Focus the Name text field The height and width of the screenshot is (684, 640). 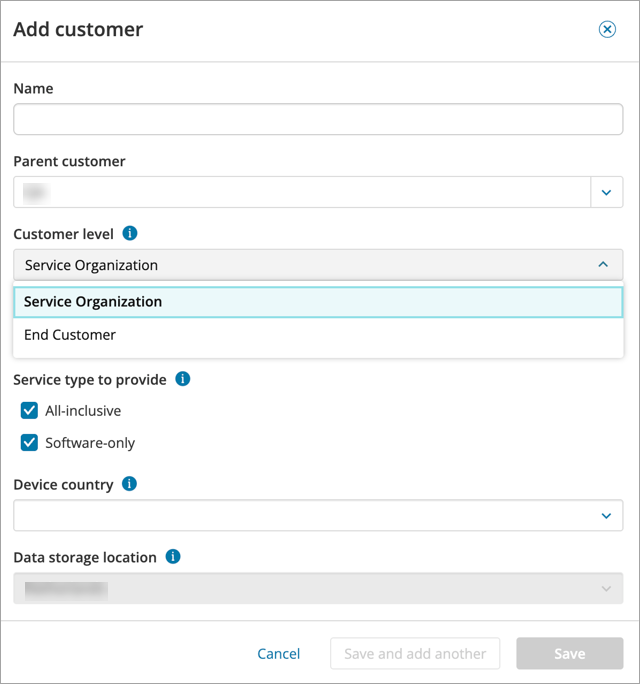pos(318,120)
